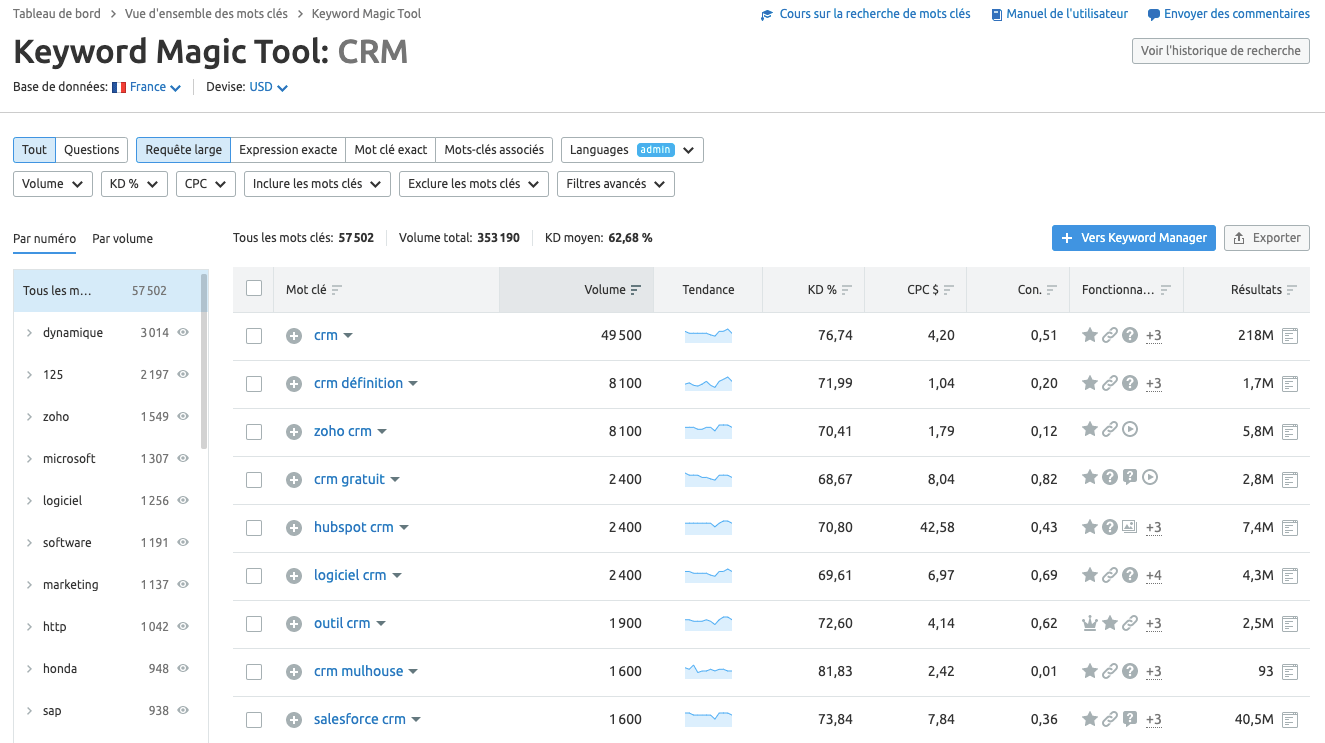
Task: Click the crown icon in 'outil crm' row
Action: pyautogui.click(x=1090, y=624)
